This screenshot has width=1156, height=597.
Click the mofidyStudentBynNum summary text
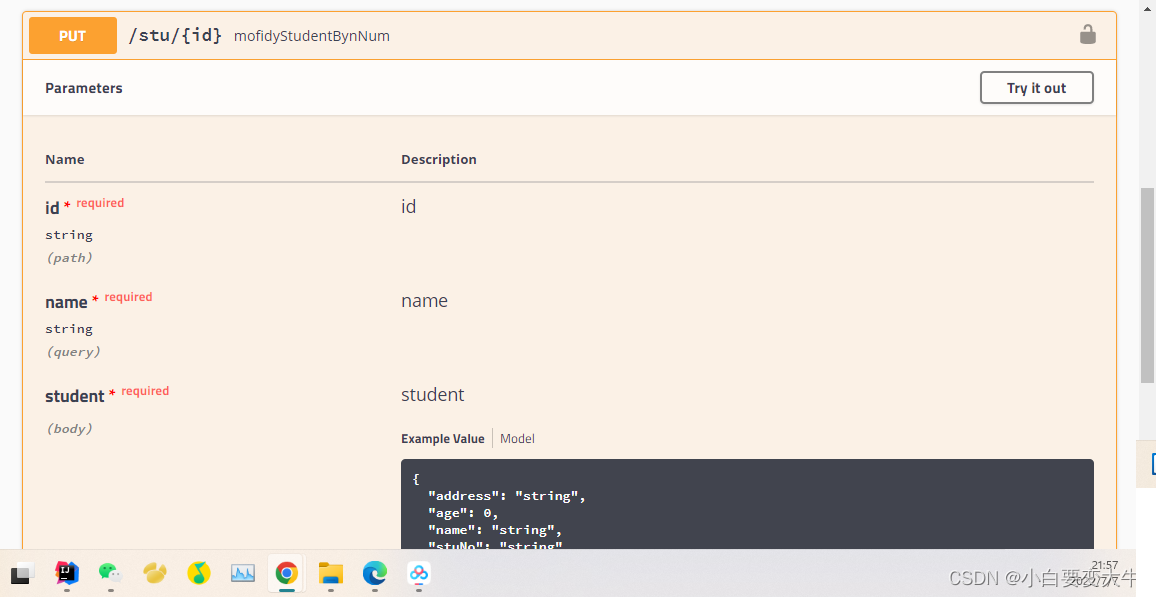312,36
